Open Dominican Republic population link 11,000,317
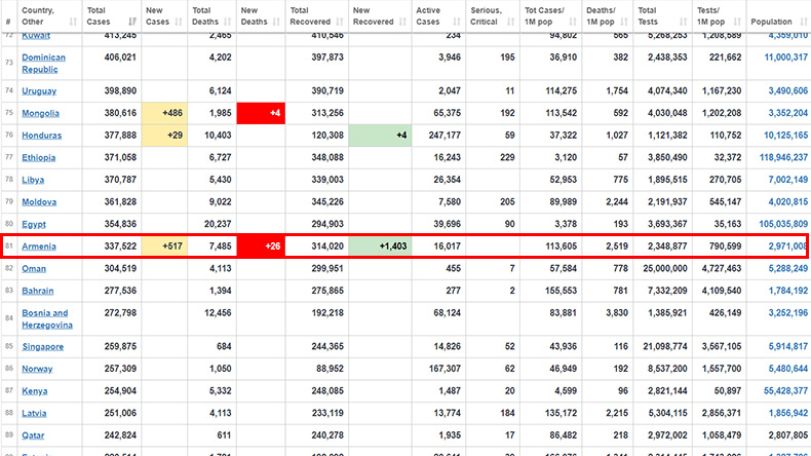This screenshot has height=456, width=811. point(786,57)
